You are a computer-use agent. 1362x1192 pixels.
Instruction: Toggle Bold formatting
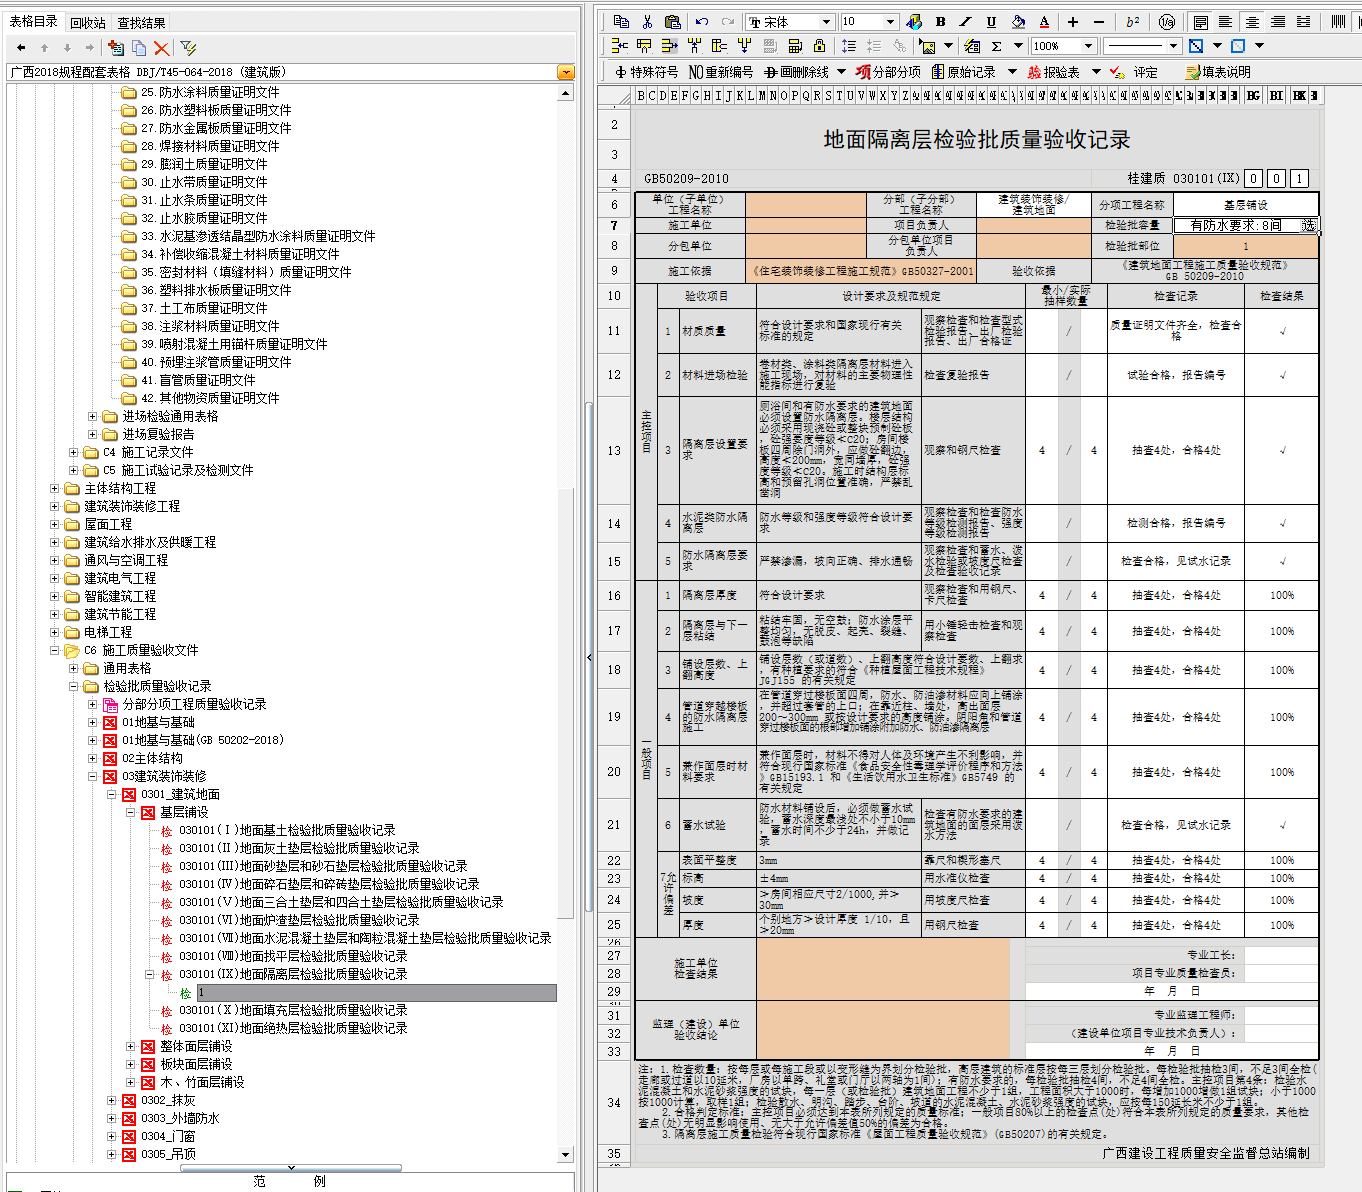[x=940, y=21]
